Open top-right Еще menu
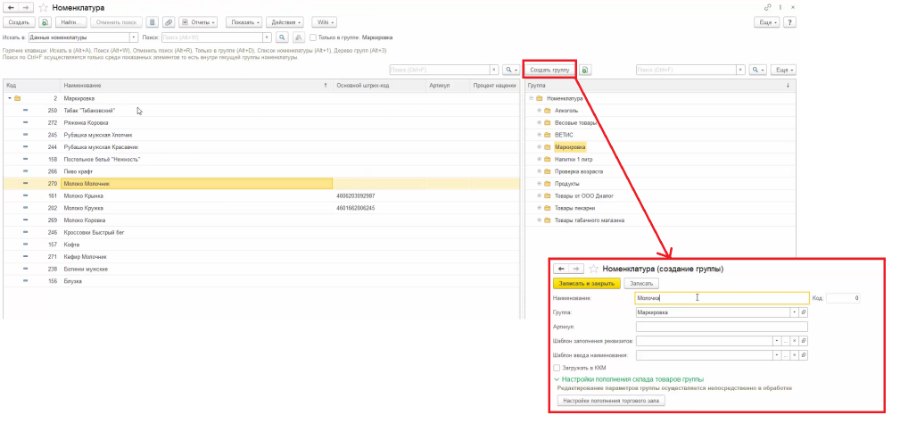 (767, 22)
